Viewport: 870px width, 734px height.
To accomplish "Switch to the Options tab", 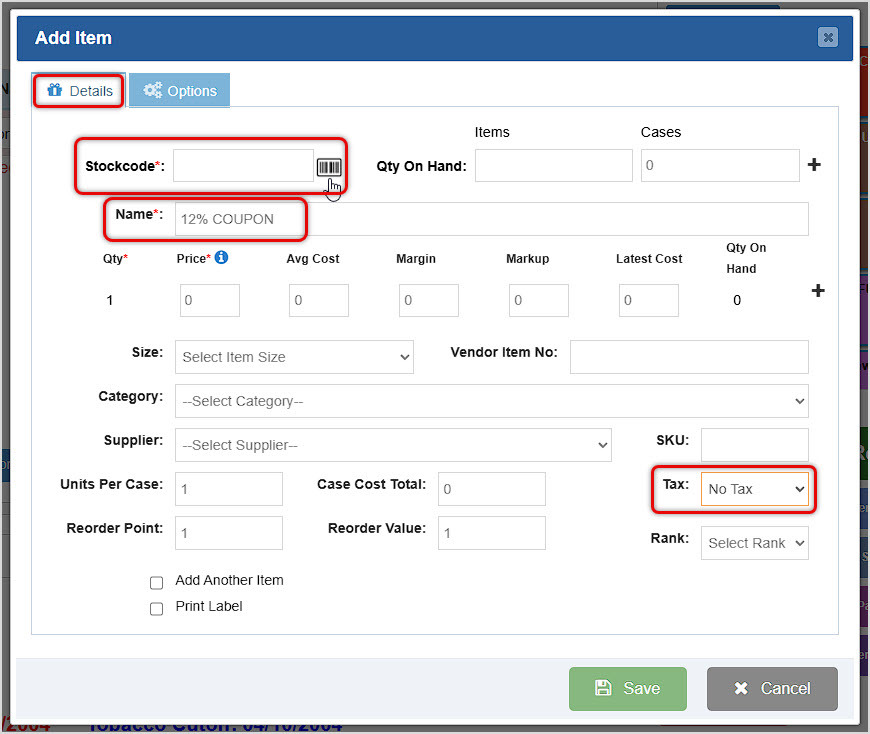I will pos(179,89).
